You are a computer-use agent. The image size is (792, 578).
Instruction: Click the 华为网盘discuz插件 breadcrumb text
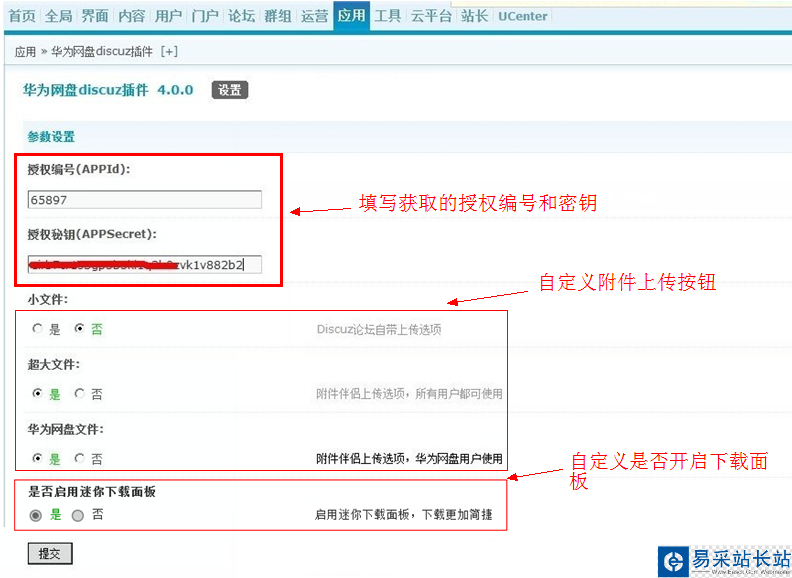click(102, 52)
